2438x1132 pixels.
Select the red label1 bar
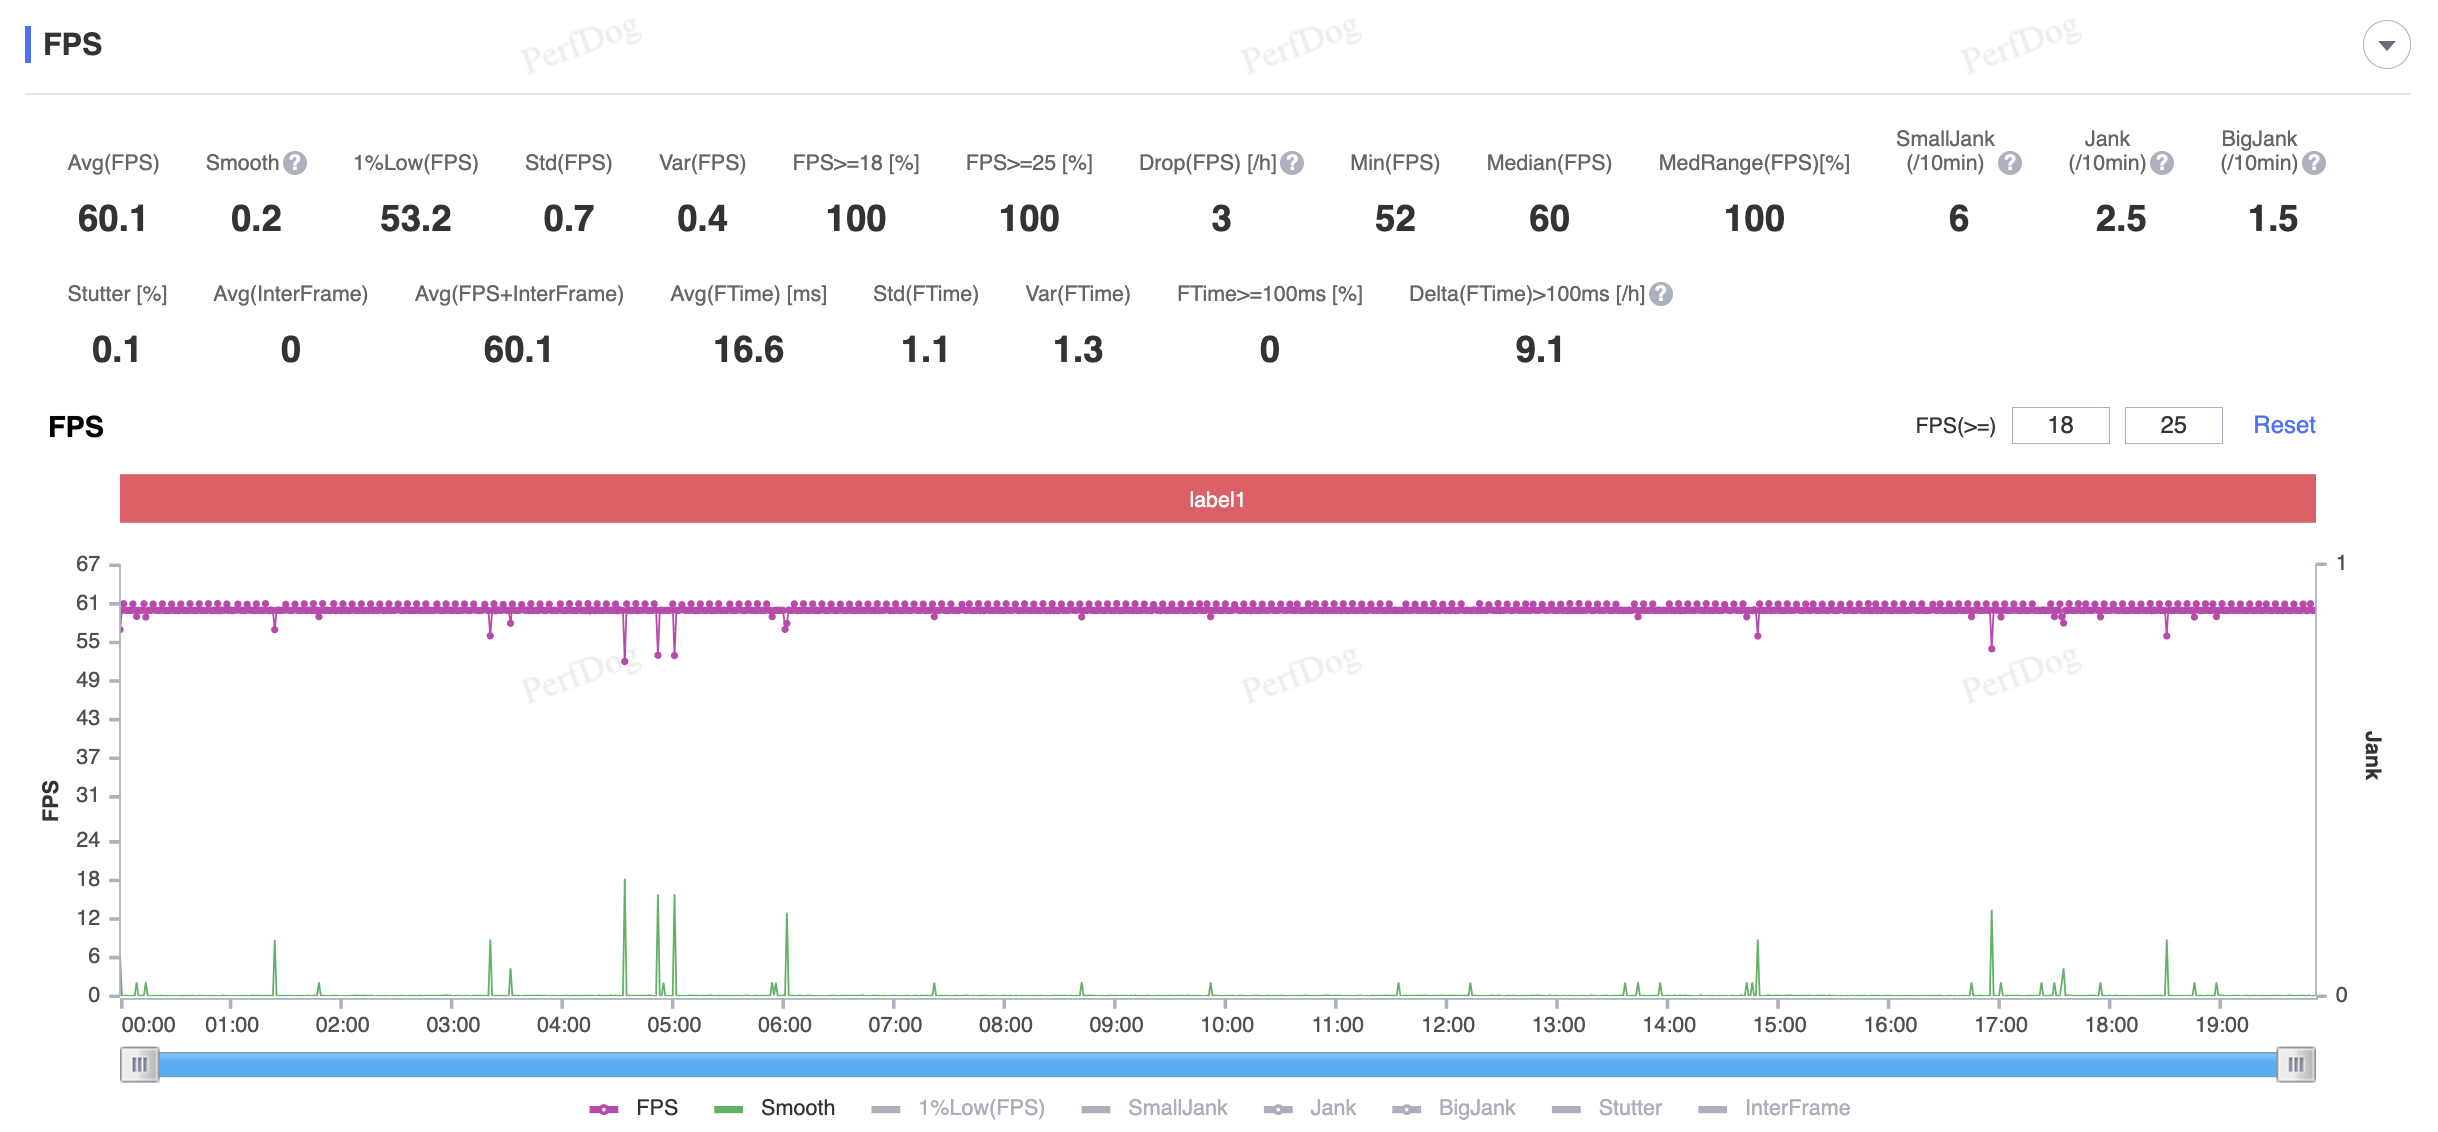(1217, 499)
